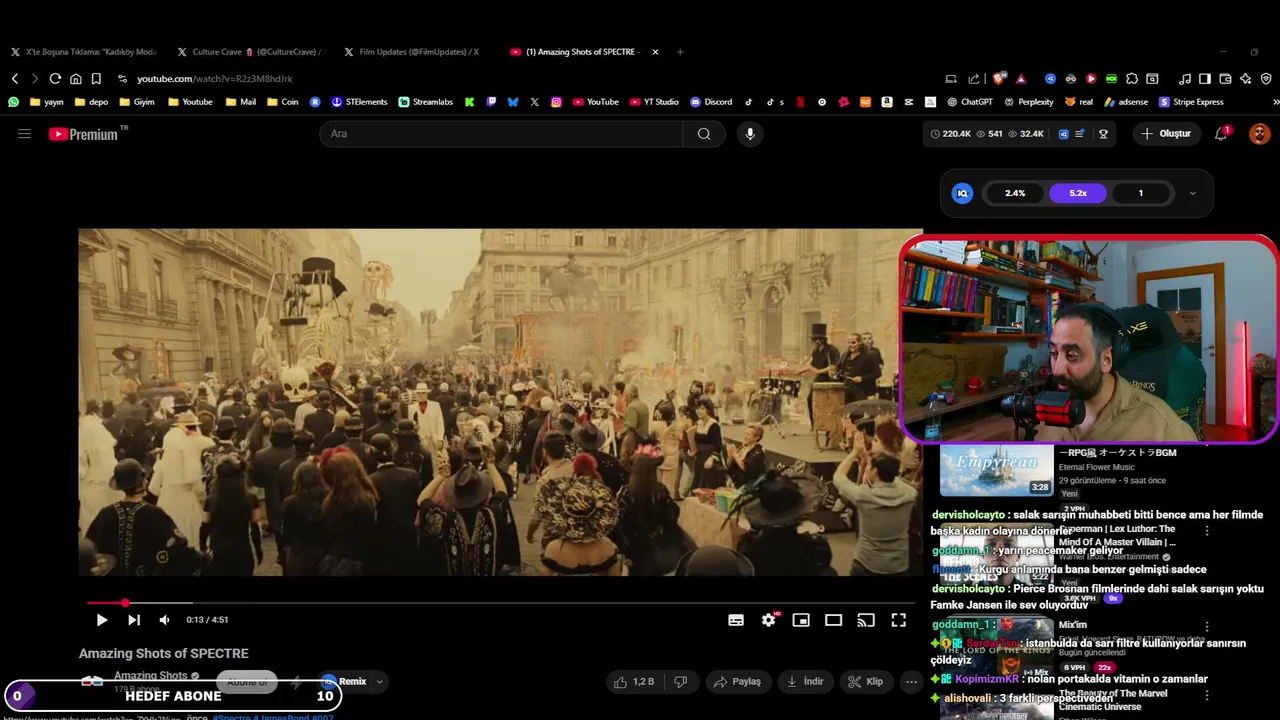This screenshot has height=720, width=1280.
Task: Click the 5.2x purple stat pill
Action: click(1078, 193)
